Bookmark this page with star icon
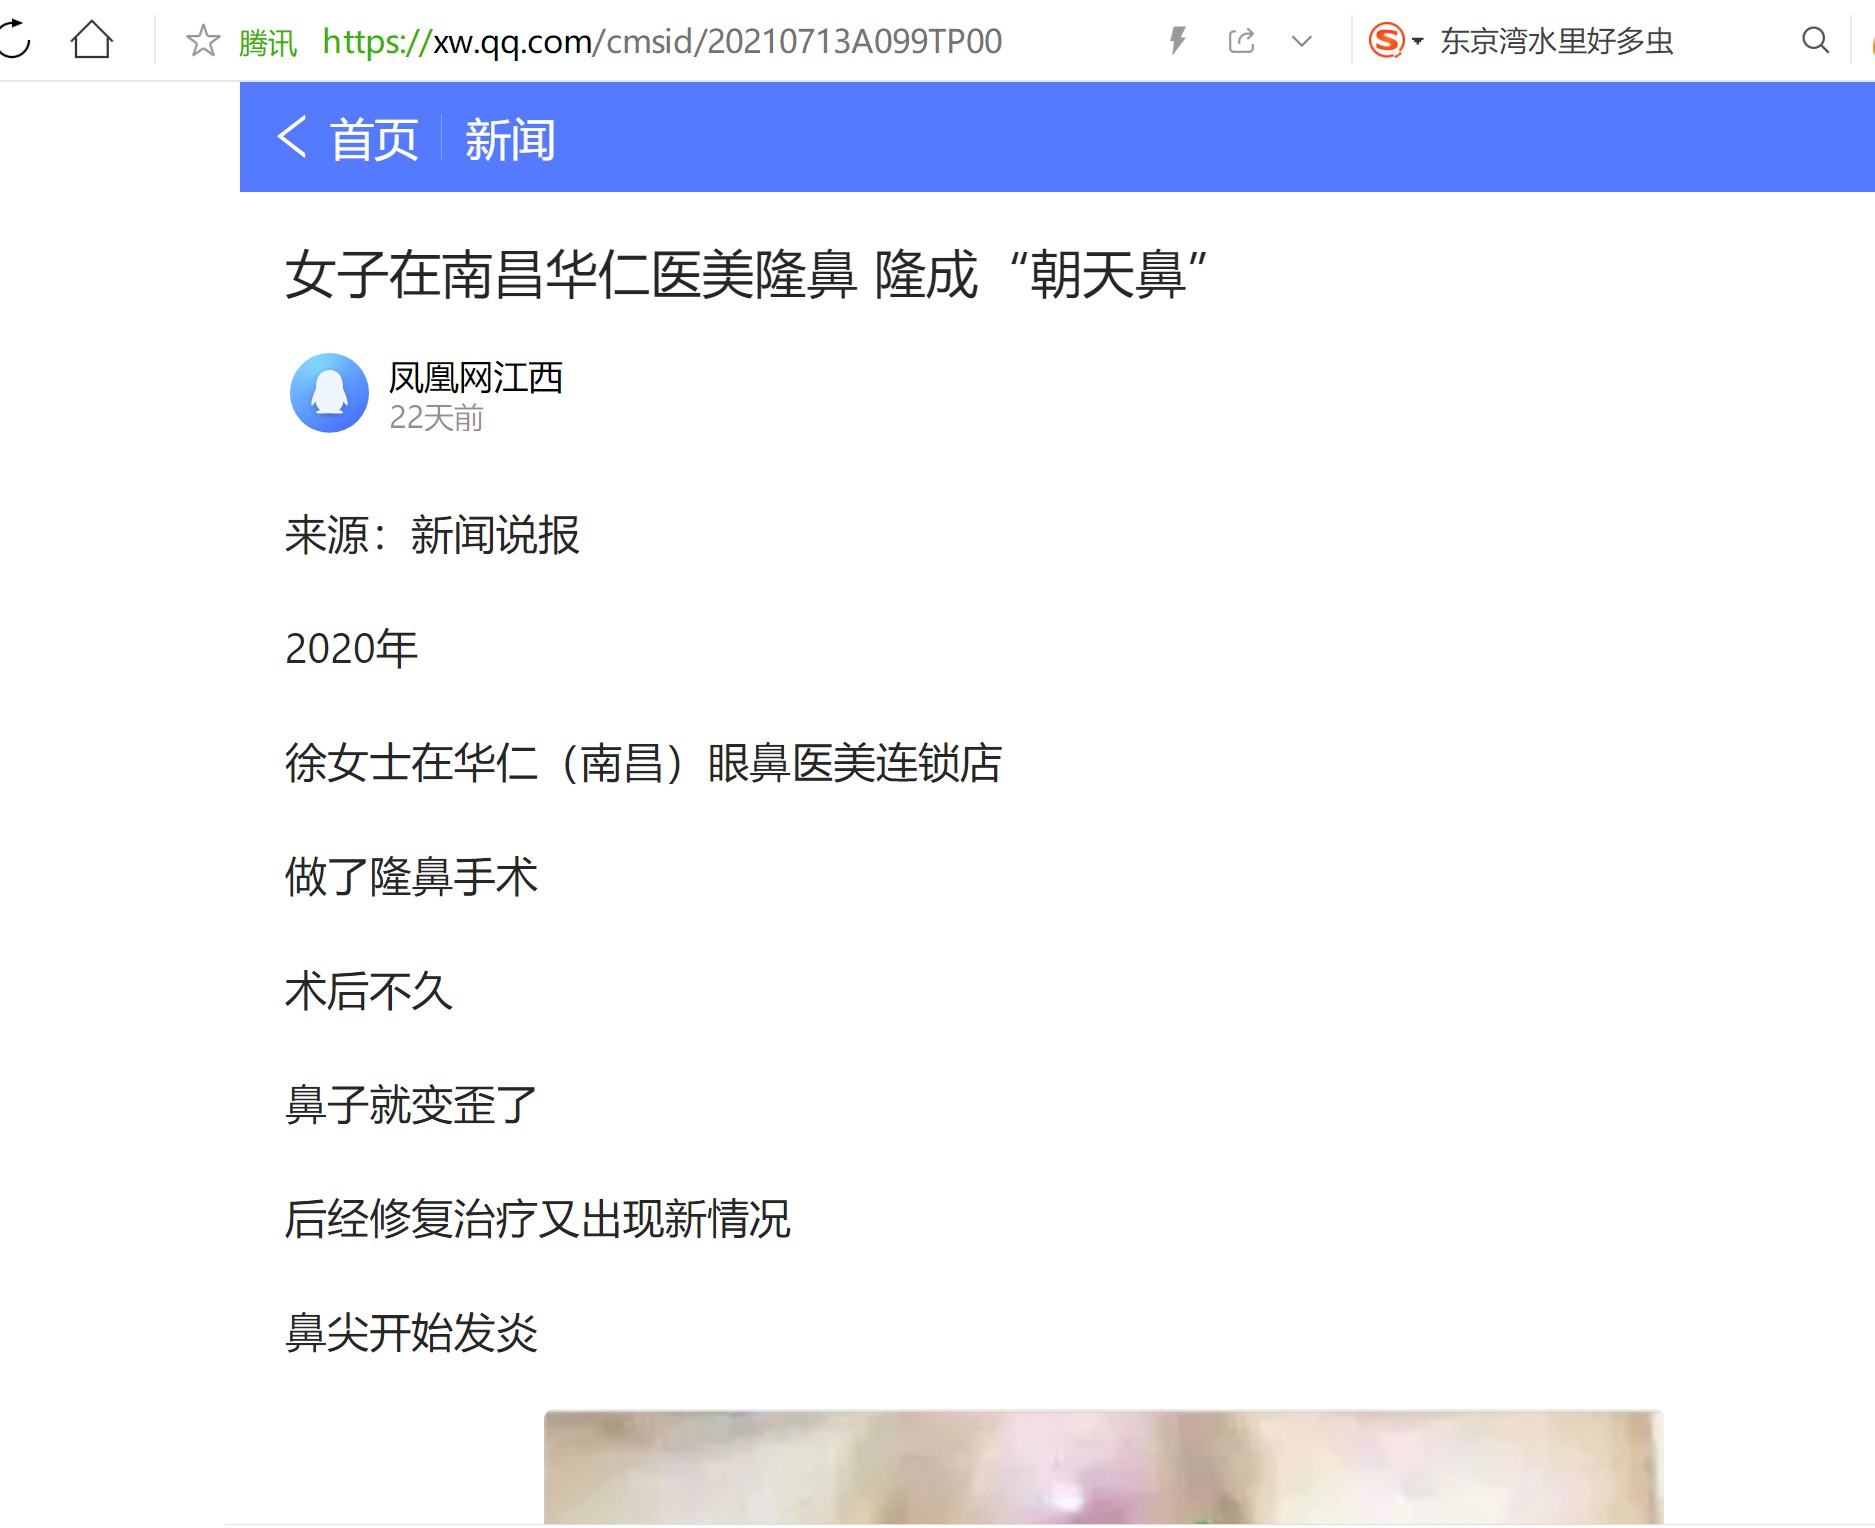The width and height of the screenshot is (1875, 1528). 203,41
